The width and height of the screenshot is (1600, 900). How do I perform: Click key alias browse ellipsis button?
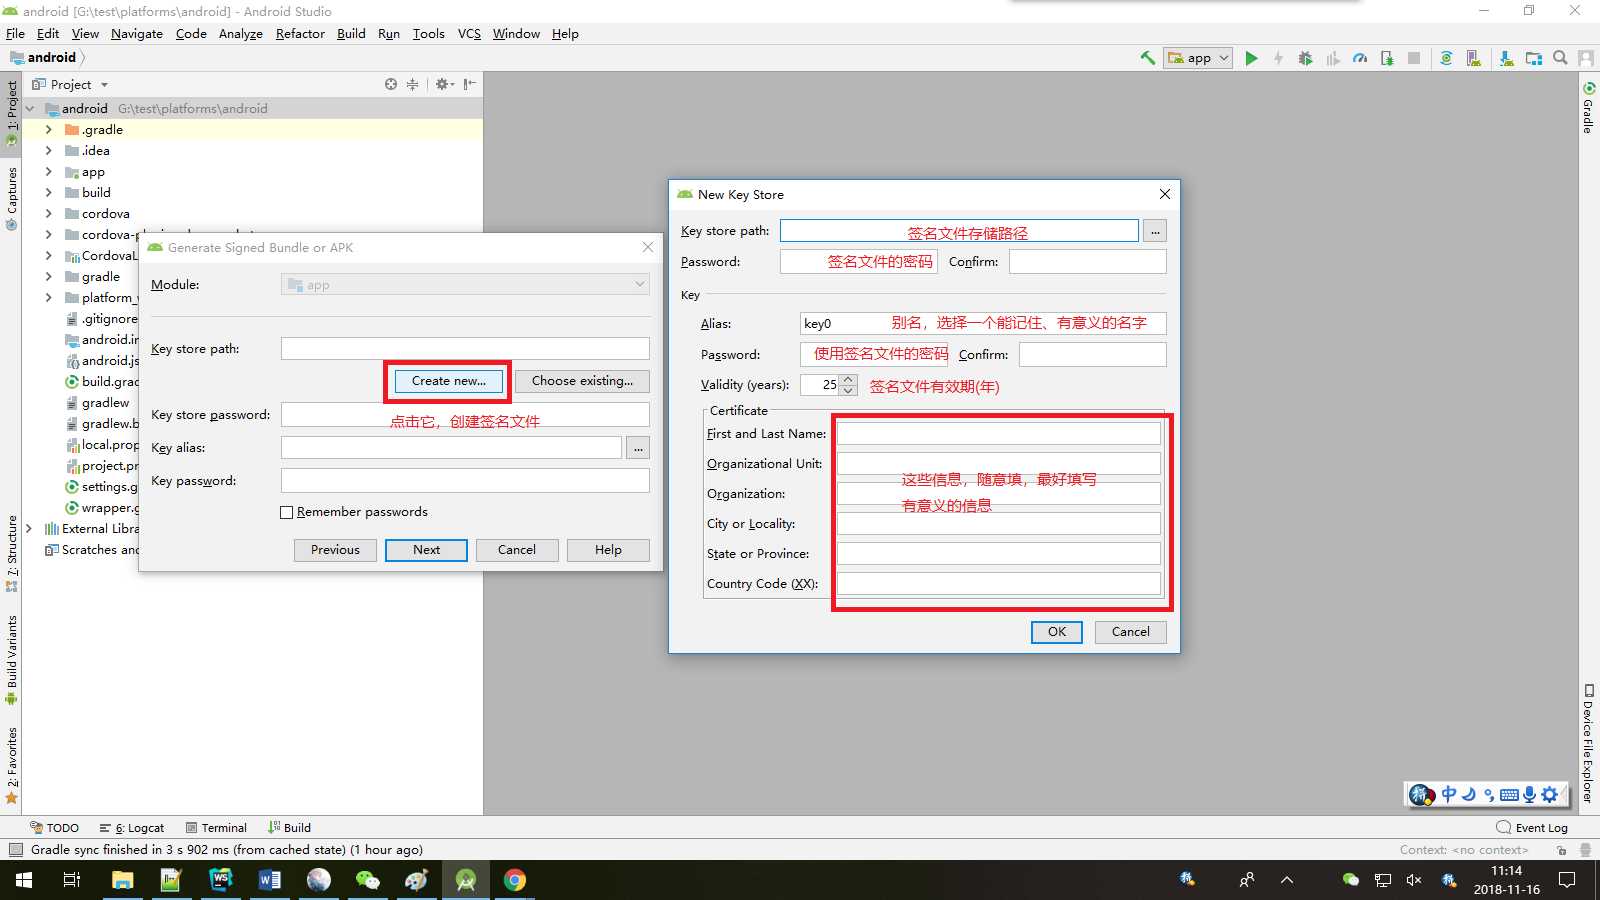(x=638, y=448)
